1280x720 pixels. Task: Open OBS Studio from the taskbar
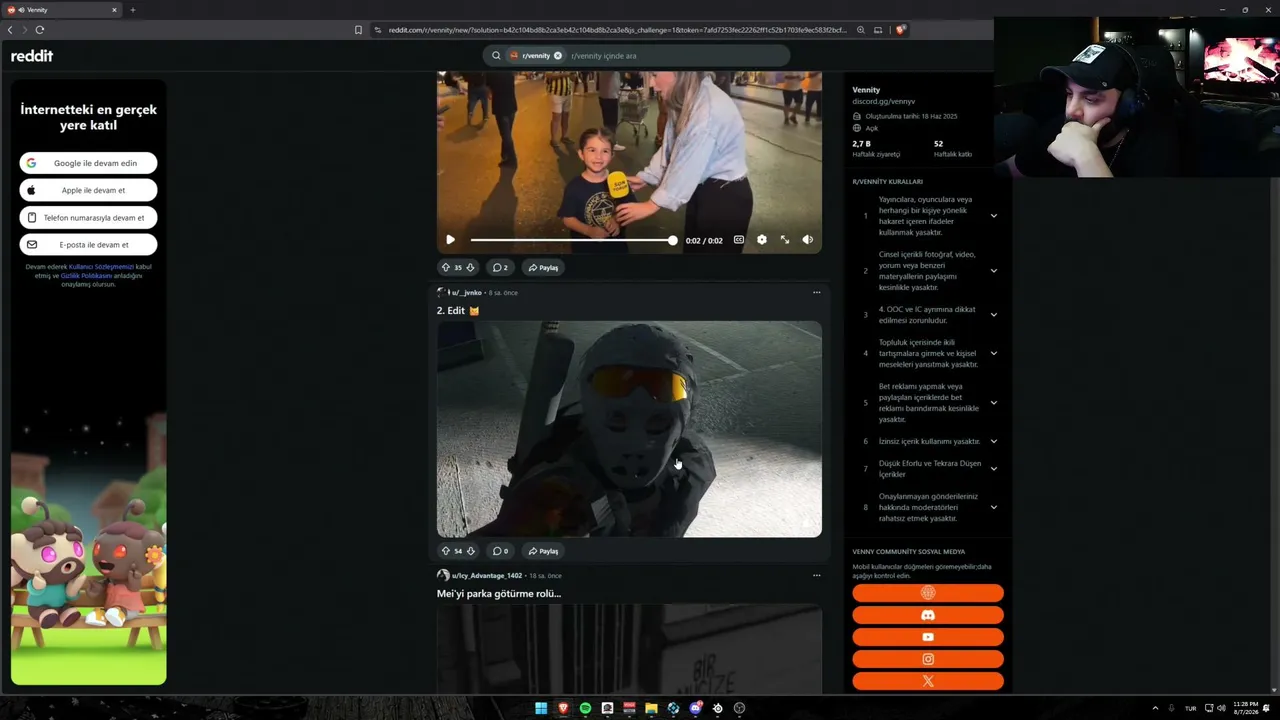739,708
